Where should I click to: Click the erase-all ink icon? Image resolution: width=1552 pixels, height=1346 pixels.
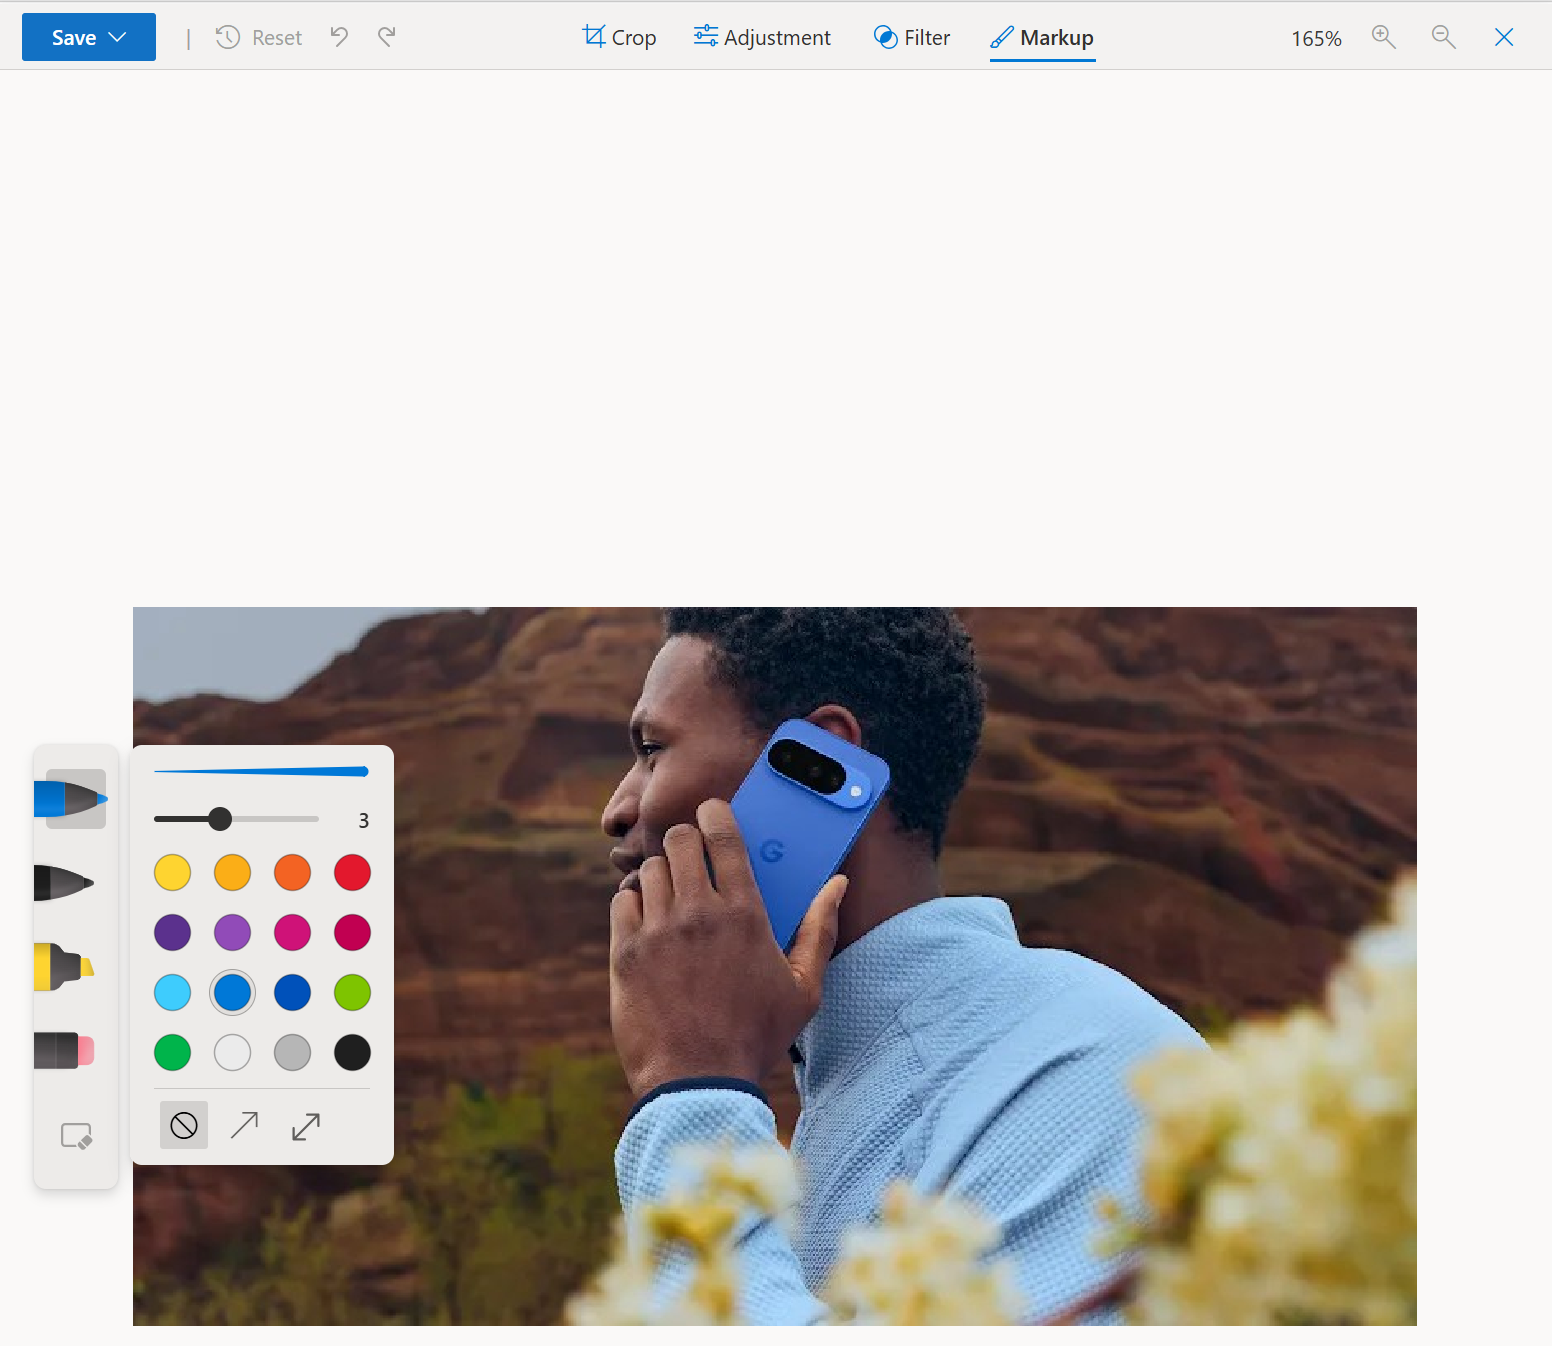[x=76, y=1136]
